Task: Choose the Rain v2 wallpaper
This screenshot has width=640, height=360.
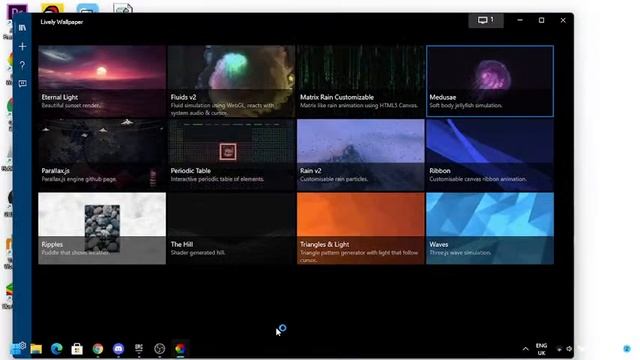Action: 361,155
